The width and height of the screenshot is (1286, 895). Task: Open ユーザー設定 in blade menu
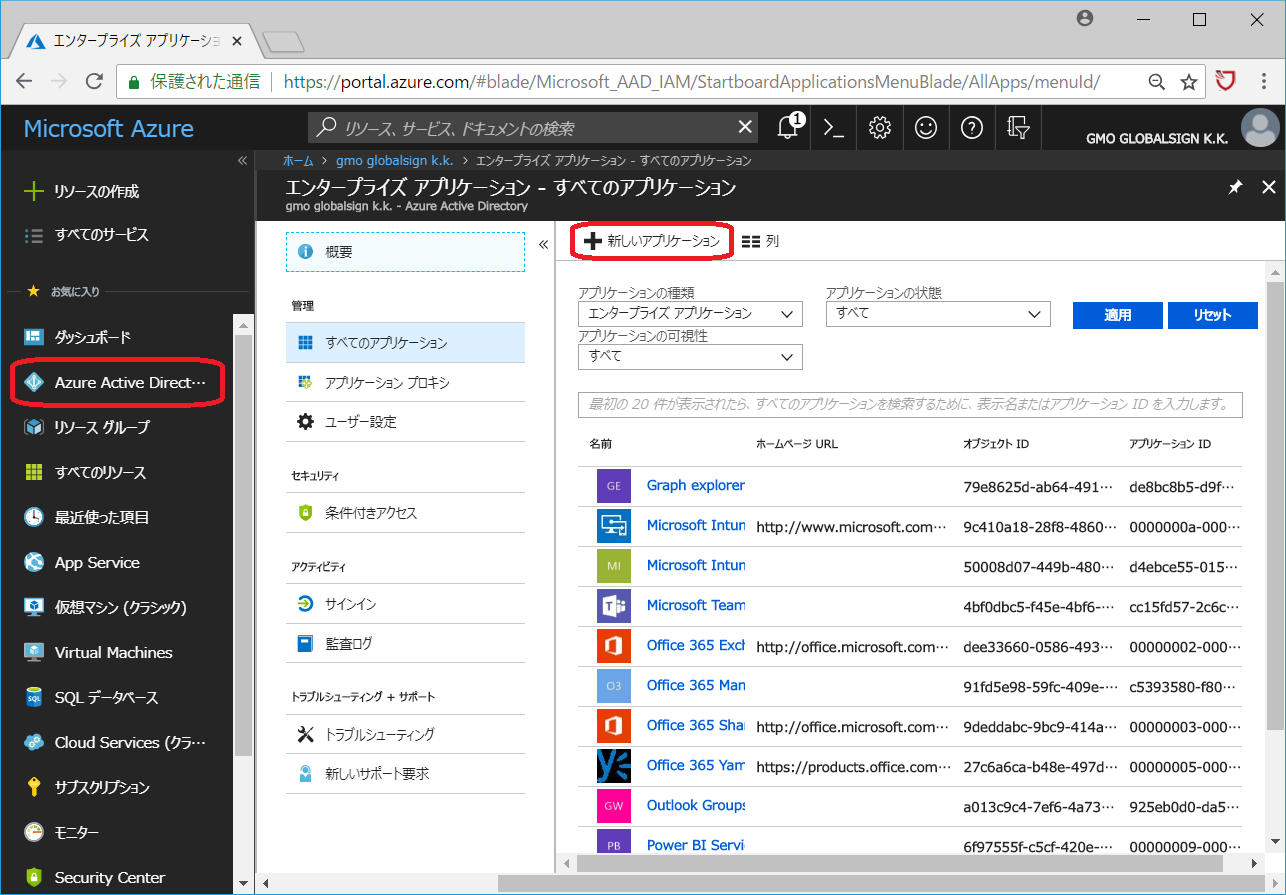pos(405,421)
